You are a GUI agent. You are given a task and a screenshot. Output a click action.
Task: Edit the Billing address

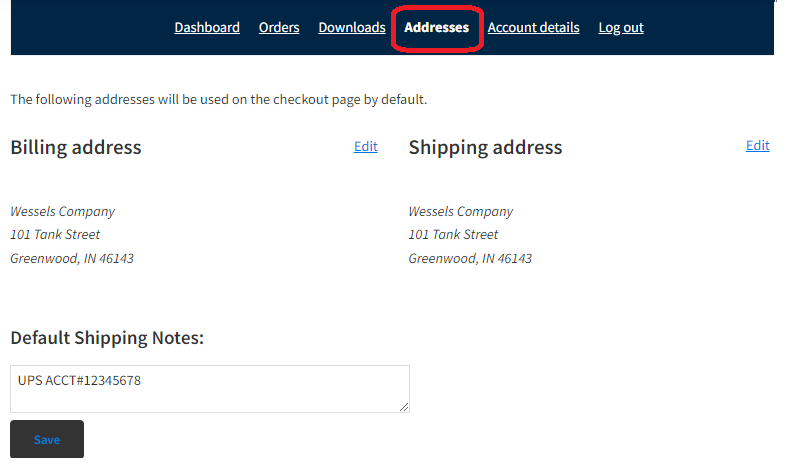click(x=366, y=146)
